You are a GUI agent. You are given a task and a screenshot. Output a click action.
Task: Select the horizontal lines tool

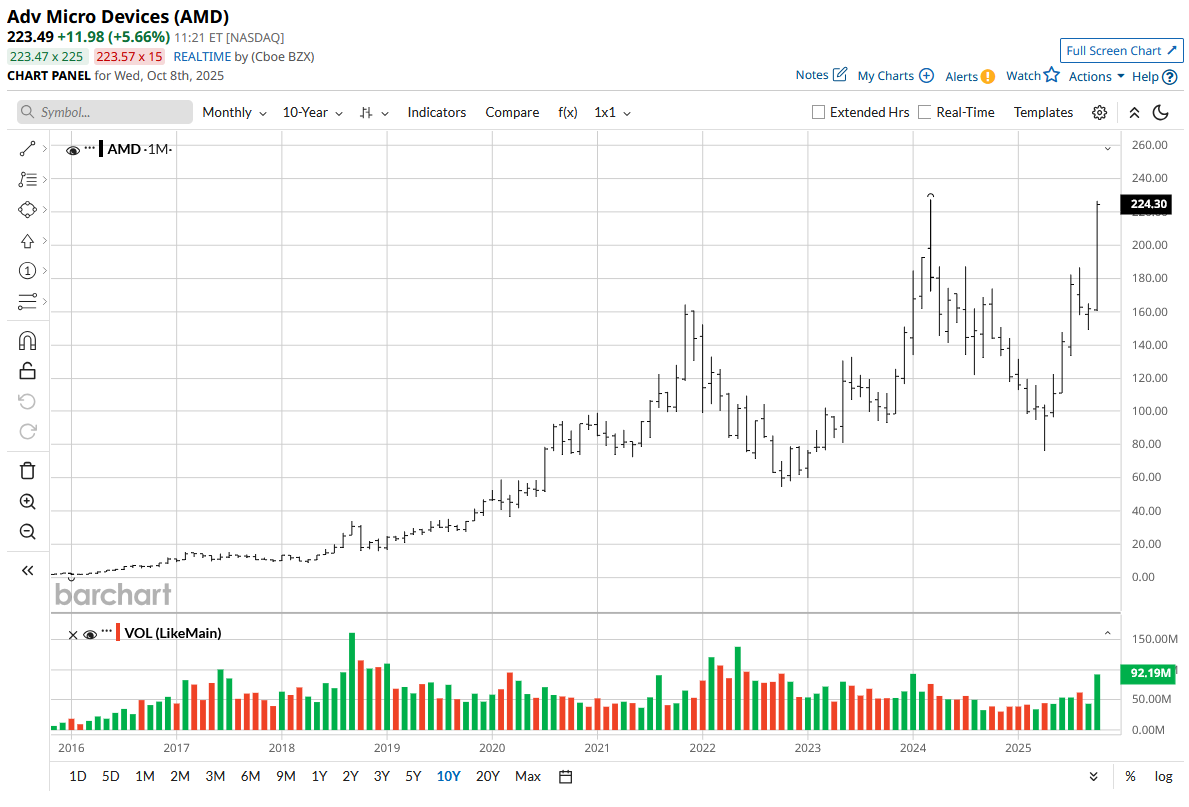27,301
